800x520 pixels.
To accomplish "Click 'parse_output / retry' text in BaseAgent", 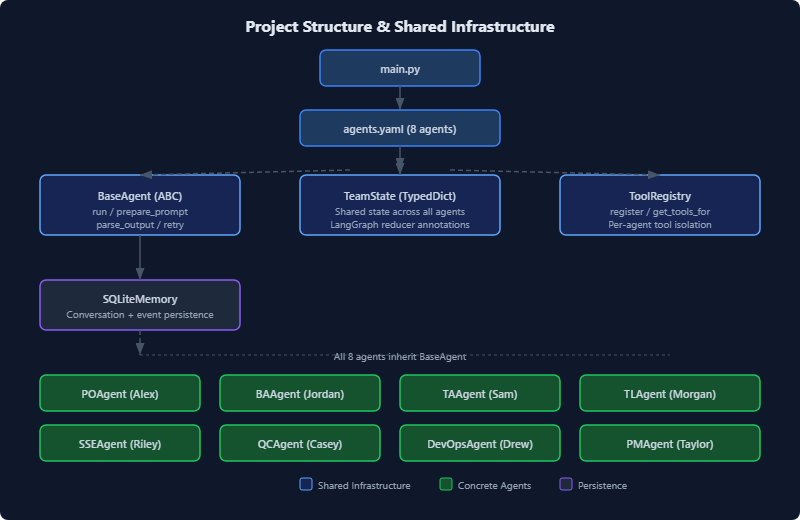I will [x=140, y=225].
